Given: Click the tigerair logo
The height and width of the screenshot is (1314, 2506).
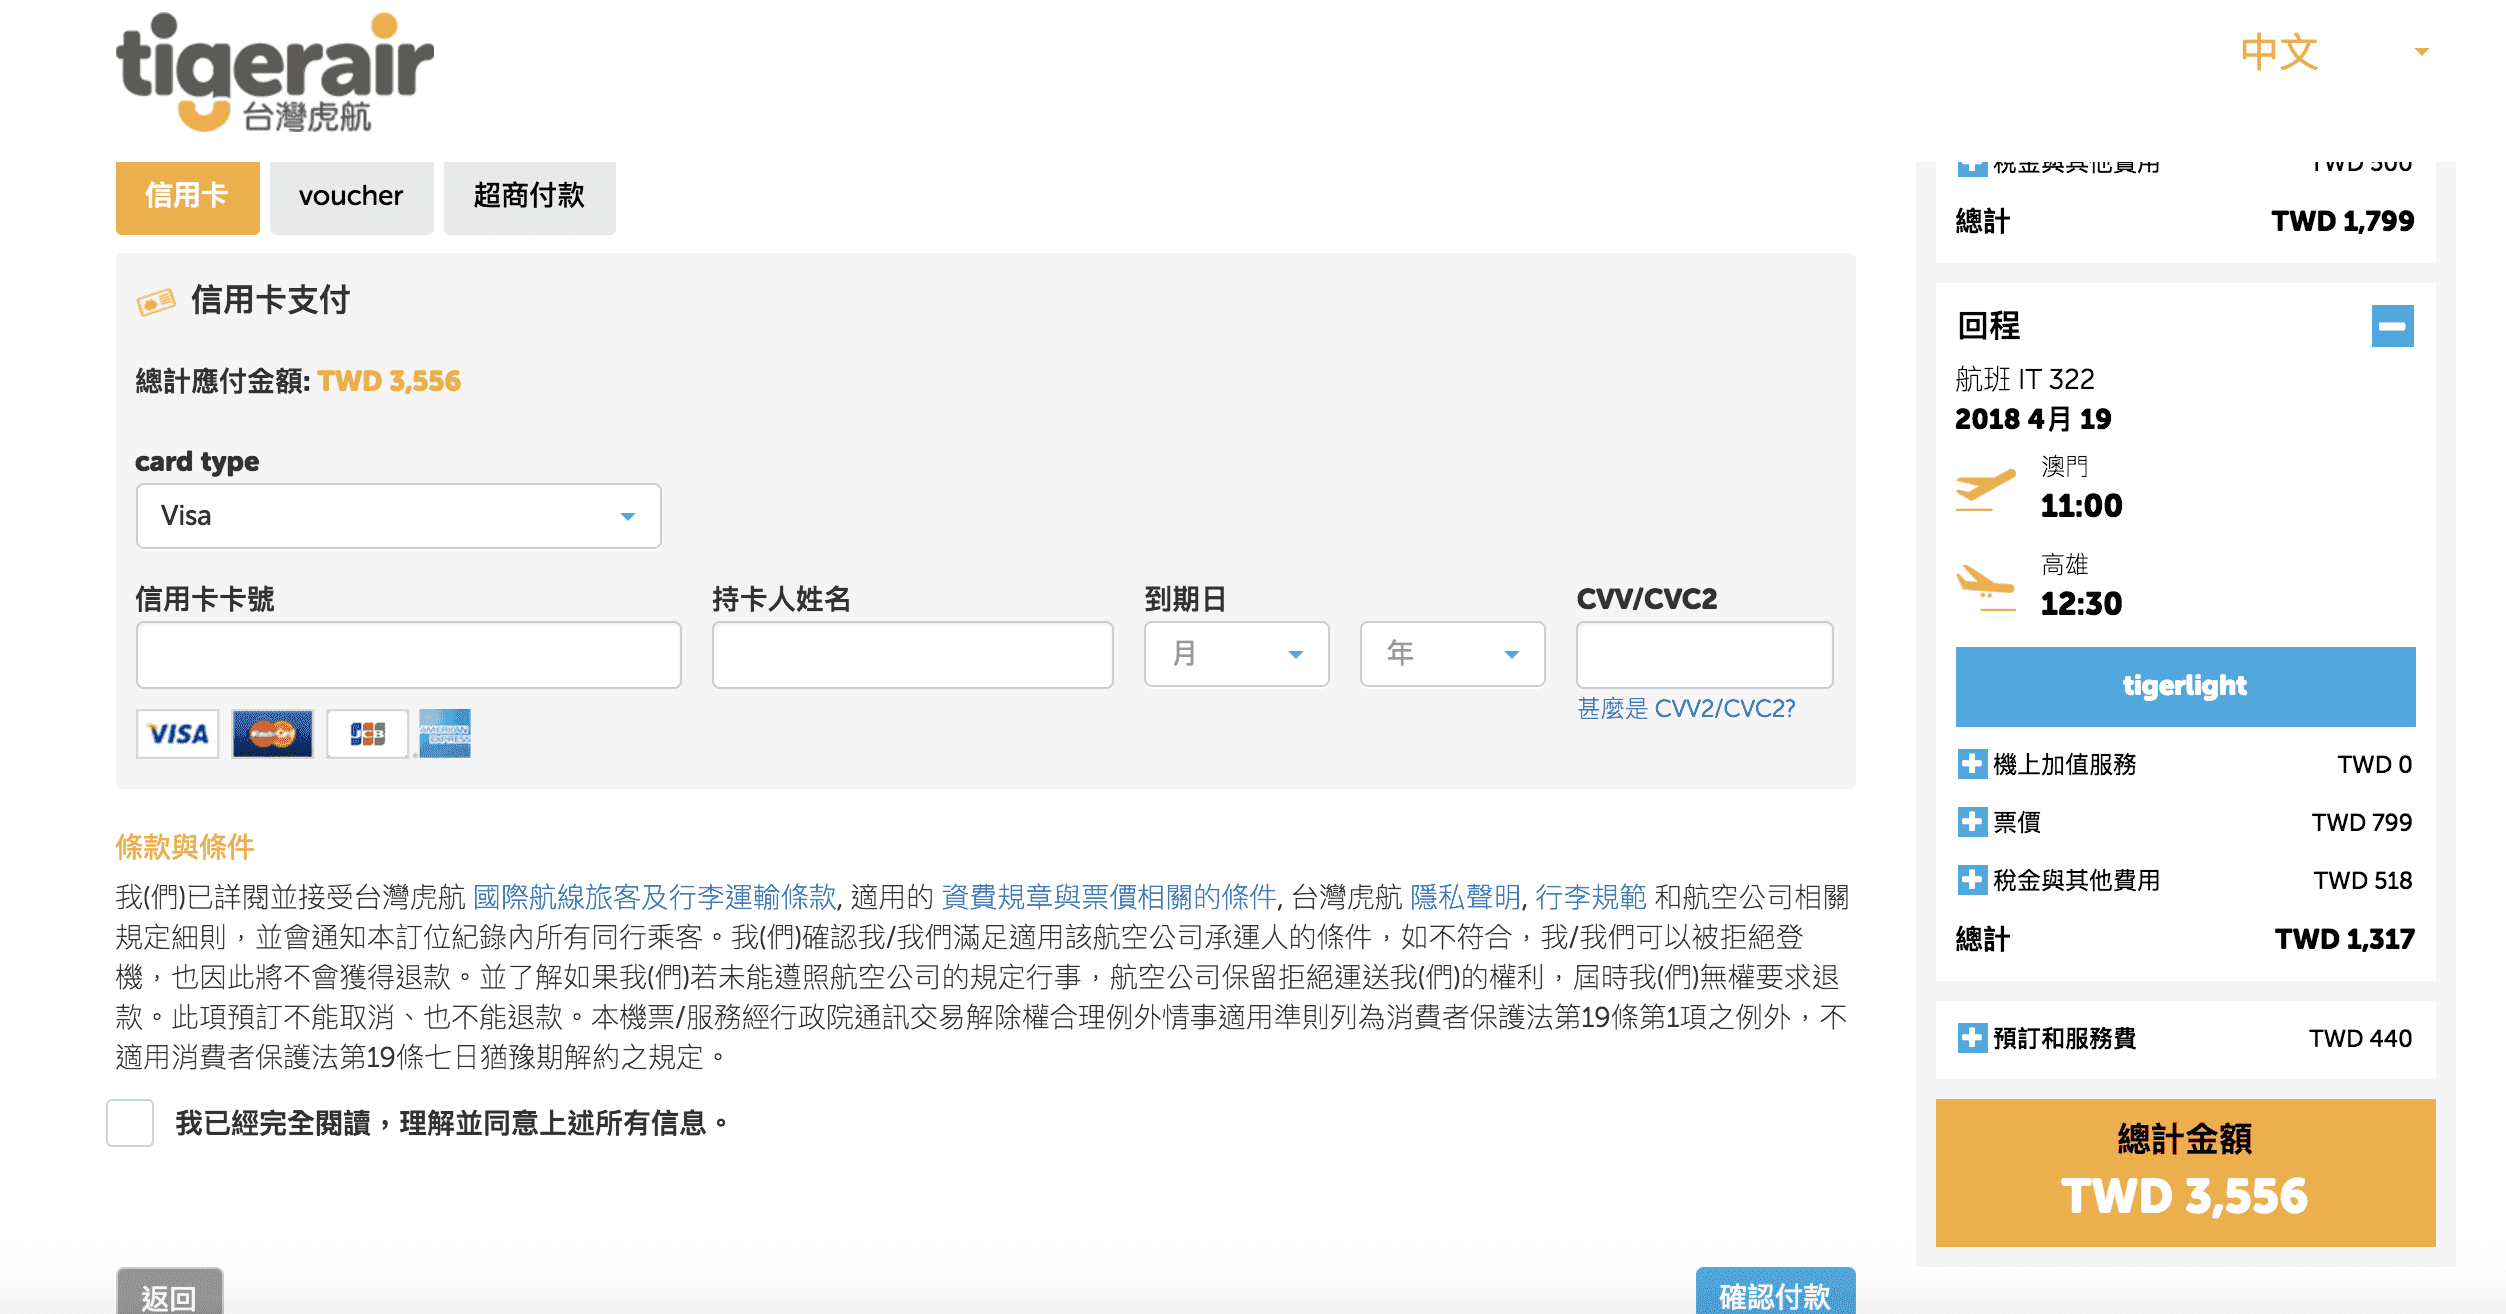Looking at the screenshot, I should (275, 72).
